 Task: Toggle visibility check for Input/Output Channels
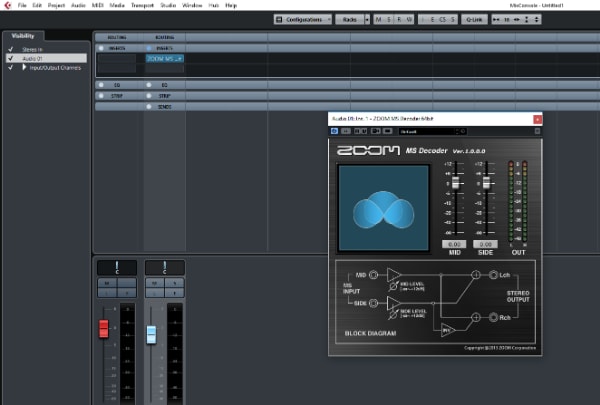[10, 67]
